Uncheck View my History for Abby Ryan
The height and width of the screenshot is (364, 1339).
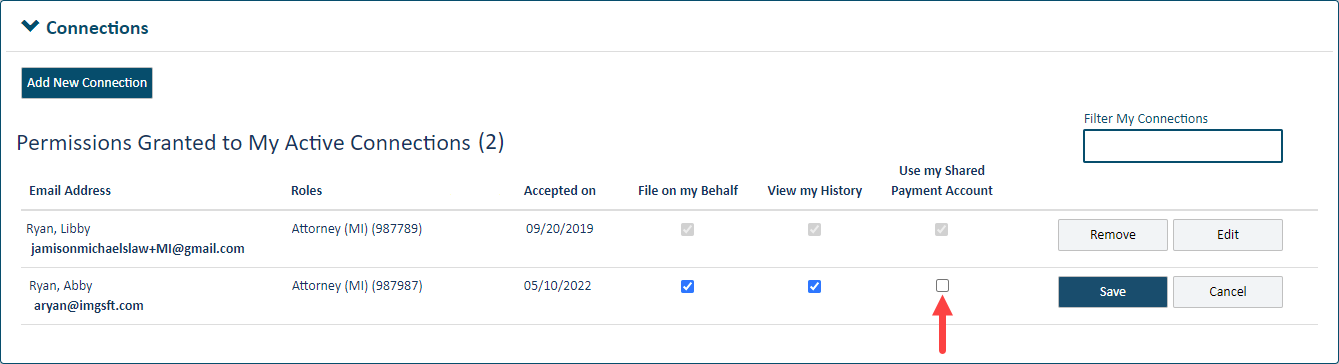click(814, 286)
